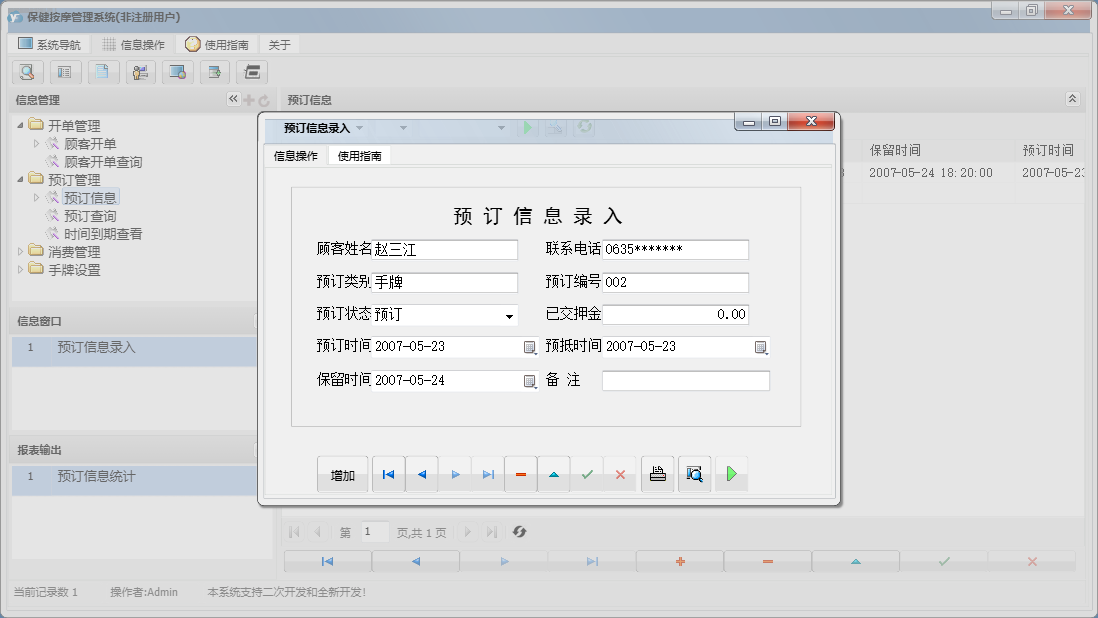Open the 预订时间 date picker
This screenshot has width=1098, height=618.
[531, 347]
